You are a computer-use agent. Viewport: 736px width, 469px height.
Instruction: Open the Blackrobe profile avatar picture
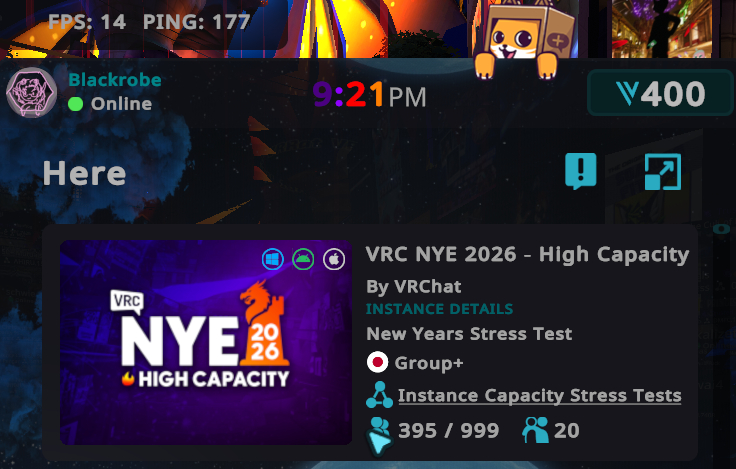tap(31, 92)
